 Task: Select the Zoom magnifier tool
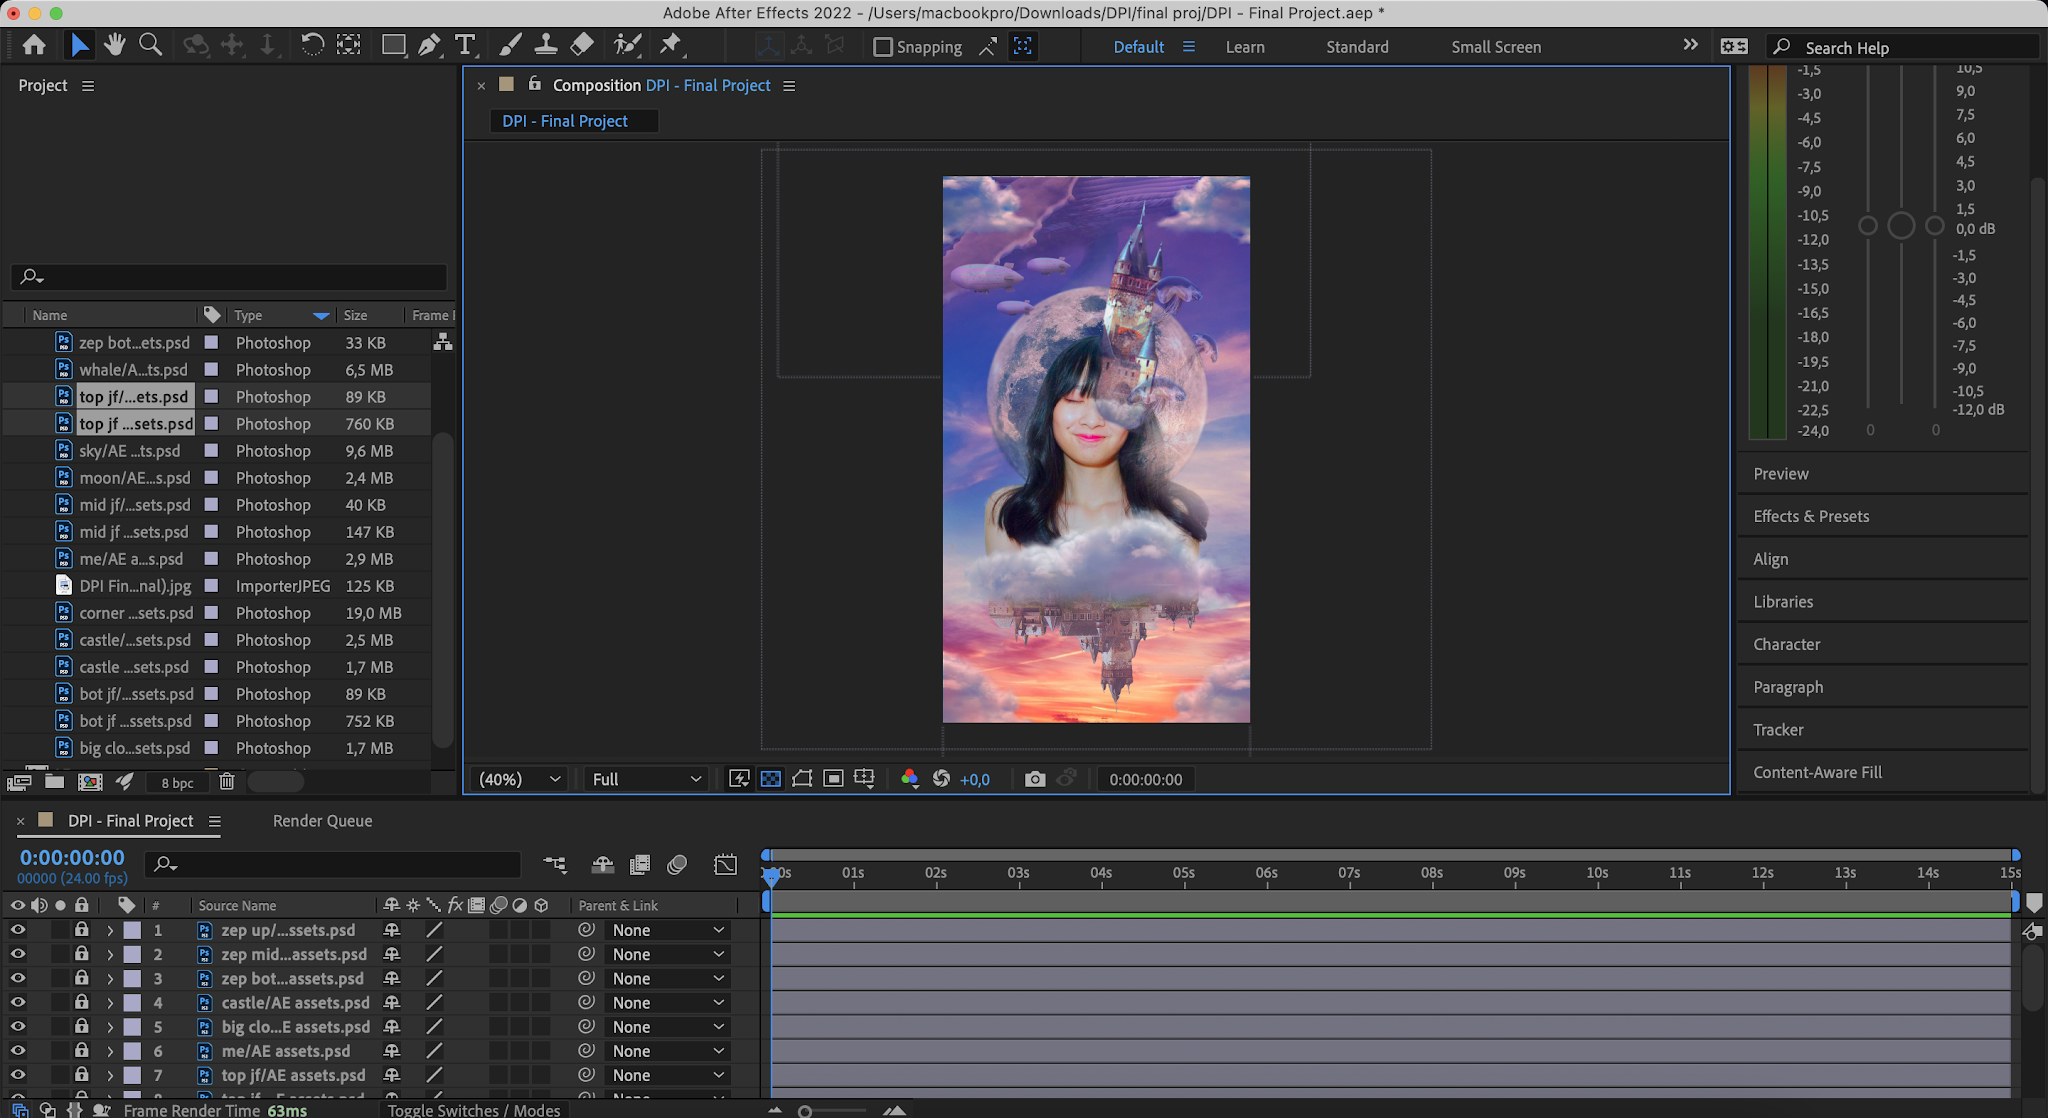150,45
